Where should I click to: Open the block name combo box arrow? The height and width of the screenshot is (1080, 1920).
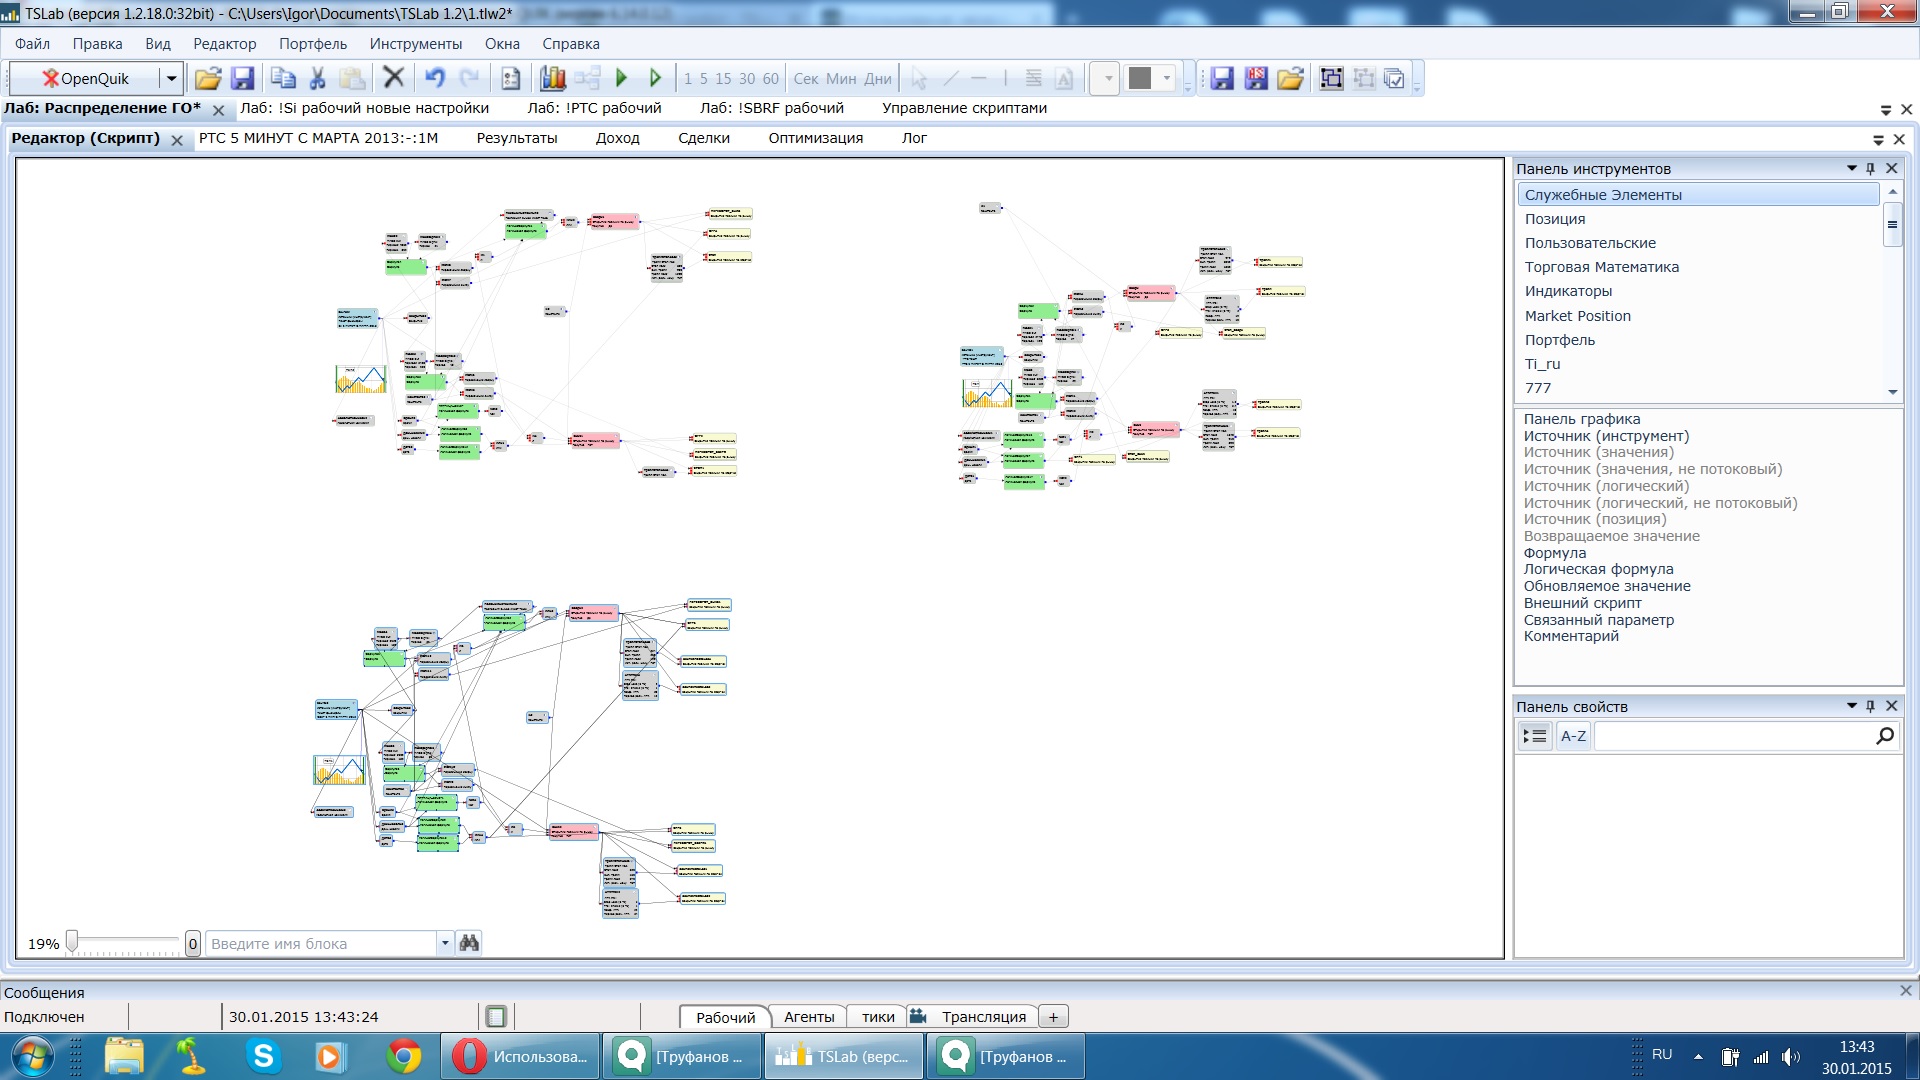445,943
